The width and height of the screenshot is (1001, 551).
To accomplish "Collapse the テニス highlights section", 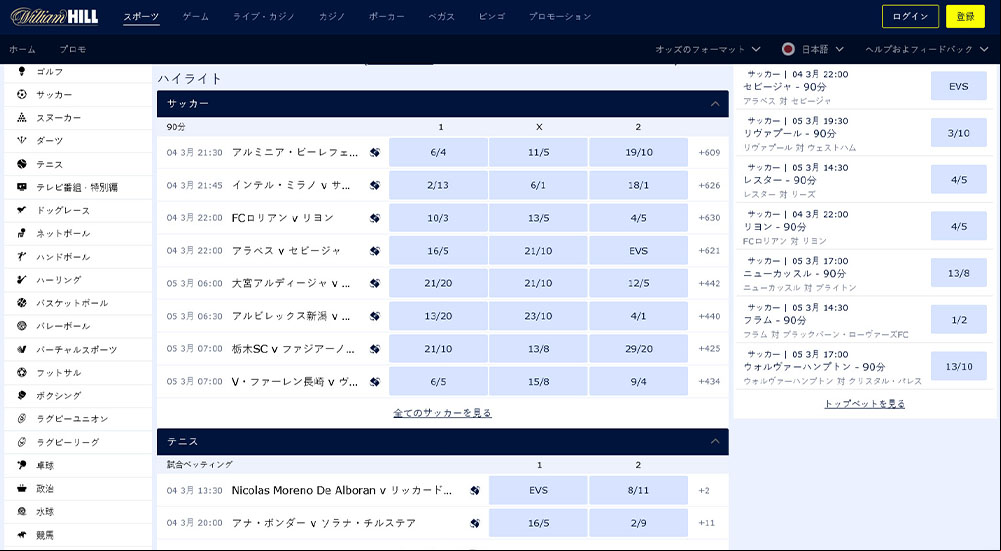I will click(x=715, y=441).
